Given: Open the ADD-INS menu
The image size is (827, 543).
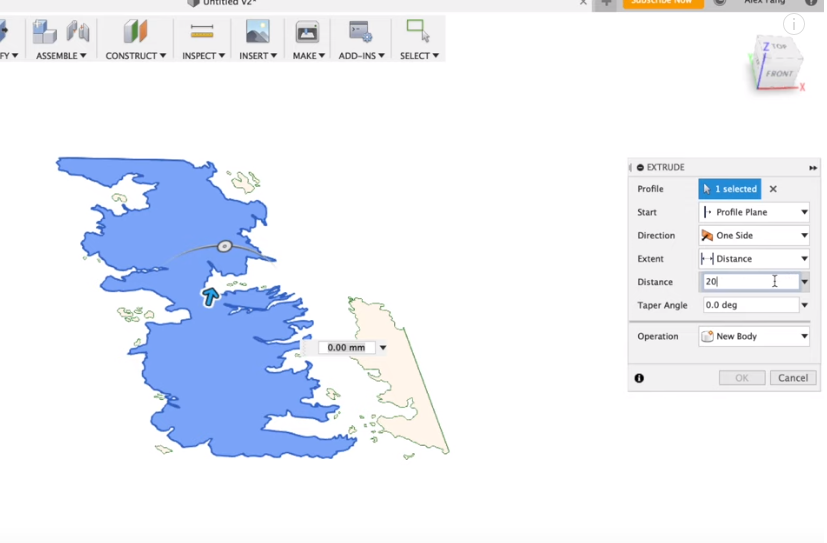Looking at the screenshot, I should (361, 55).
